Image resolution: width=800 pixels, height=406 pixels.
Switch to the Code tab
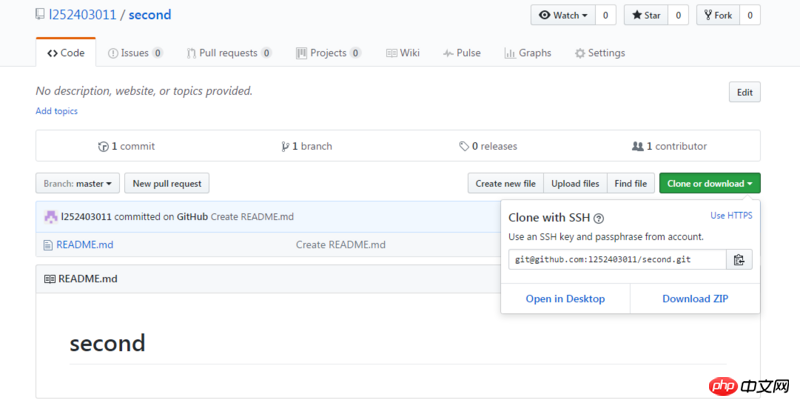[x=66, y=53]
